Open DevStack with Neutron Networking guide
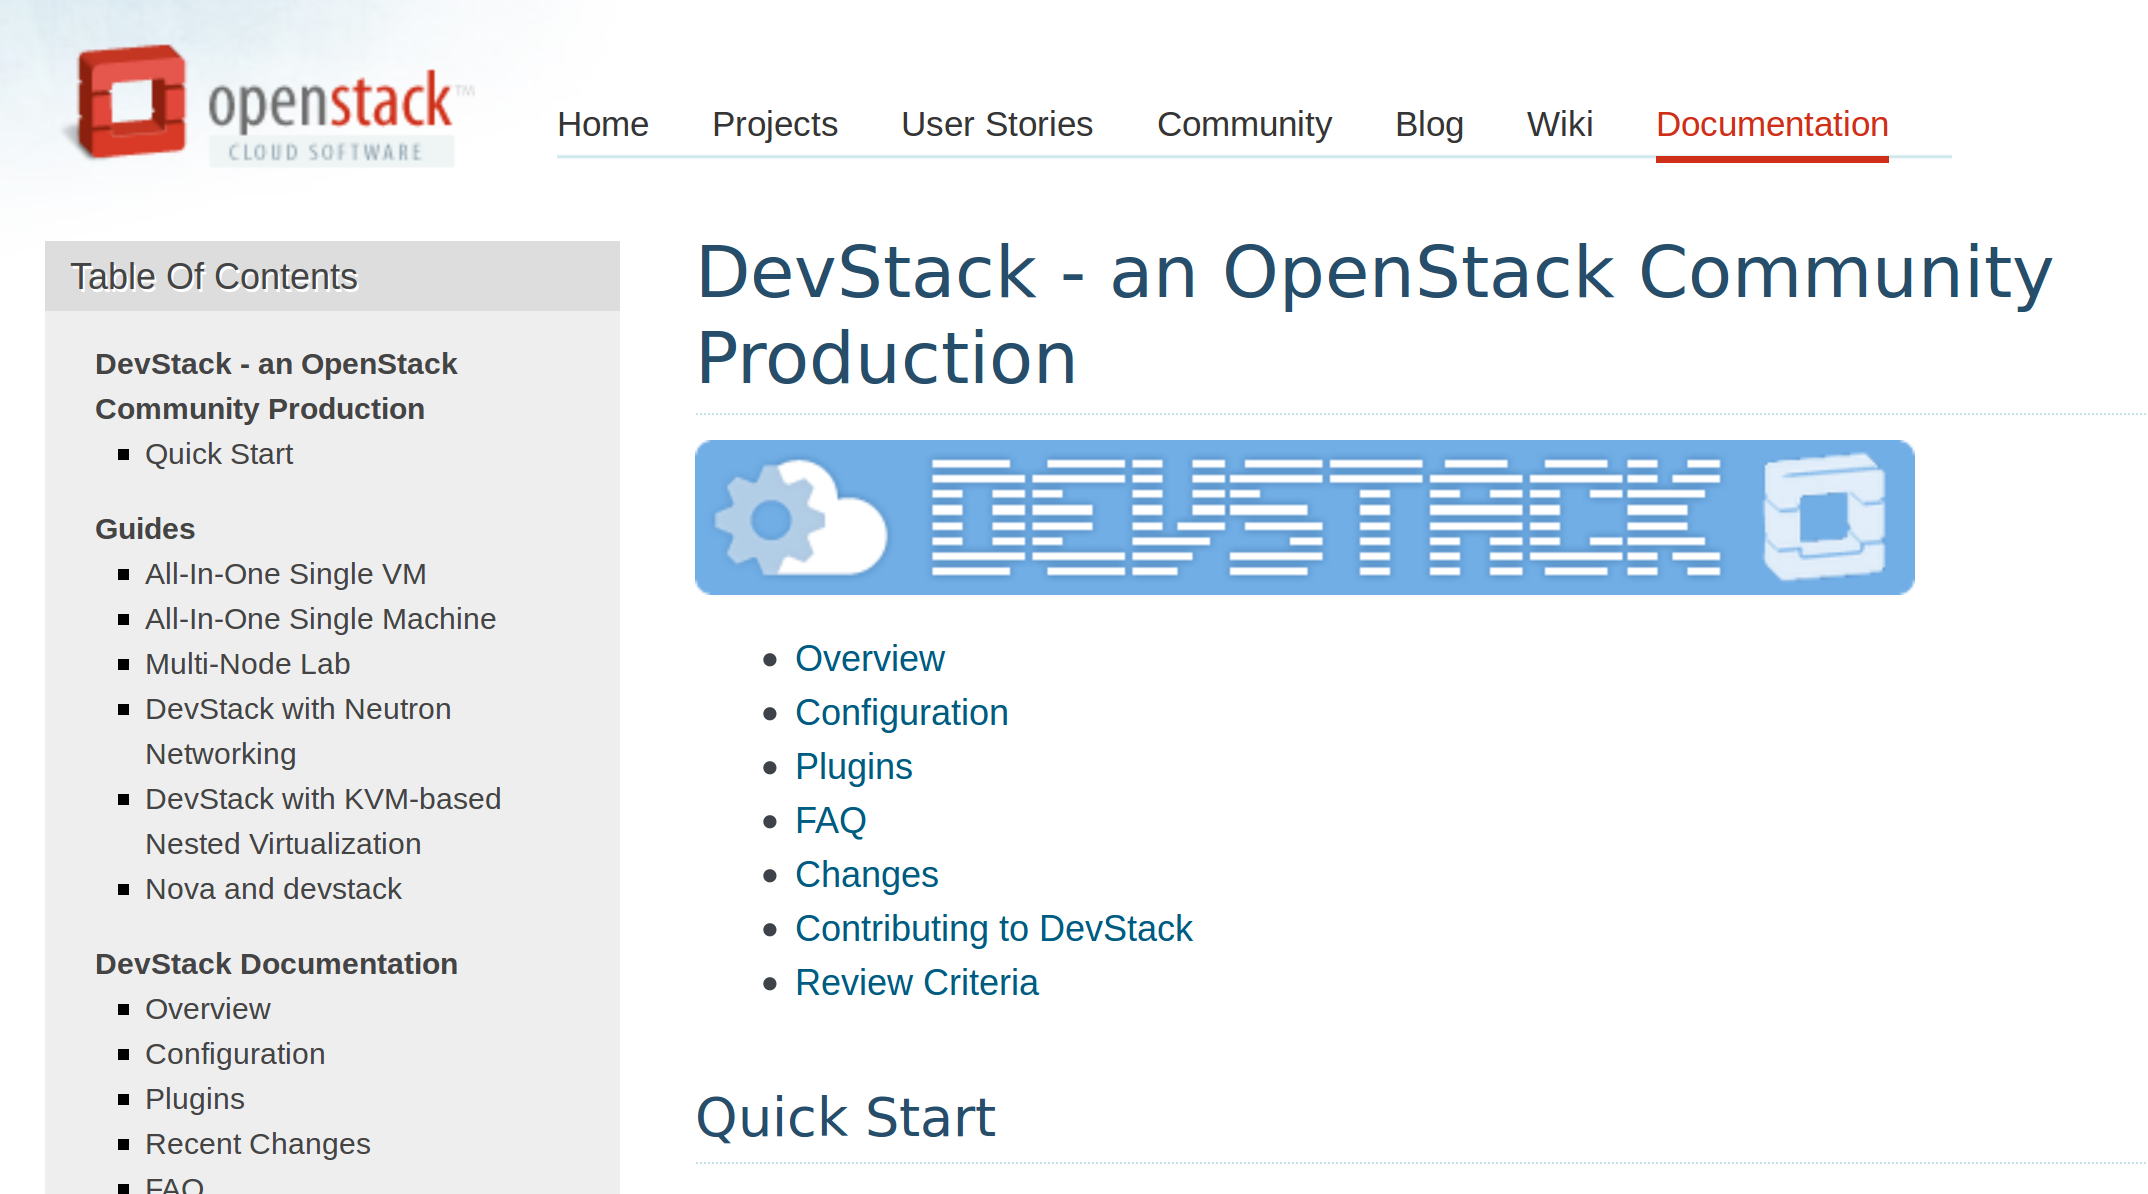The width and height of the screenshot is (2148, 1194). pyautogui.click(x=297, y=709)
